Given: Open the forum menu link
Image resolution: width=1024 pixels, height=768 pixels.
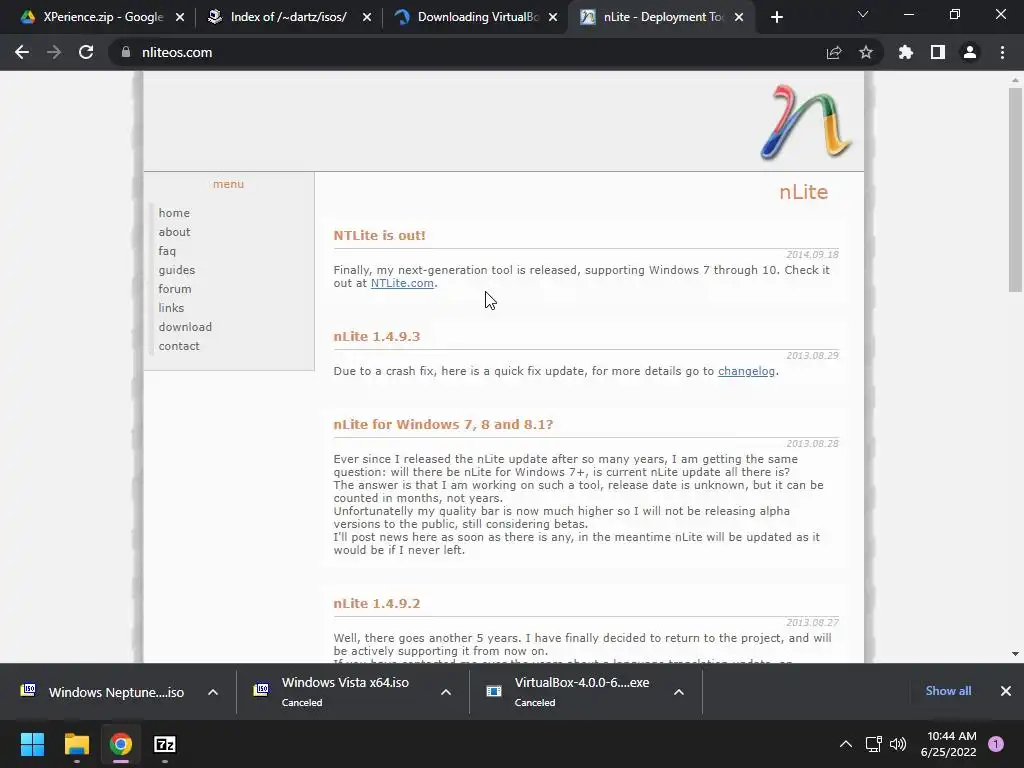Looking at the screenshot, I should tap(174, 289).
